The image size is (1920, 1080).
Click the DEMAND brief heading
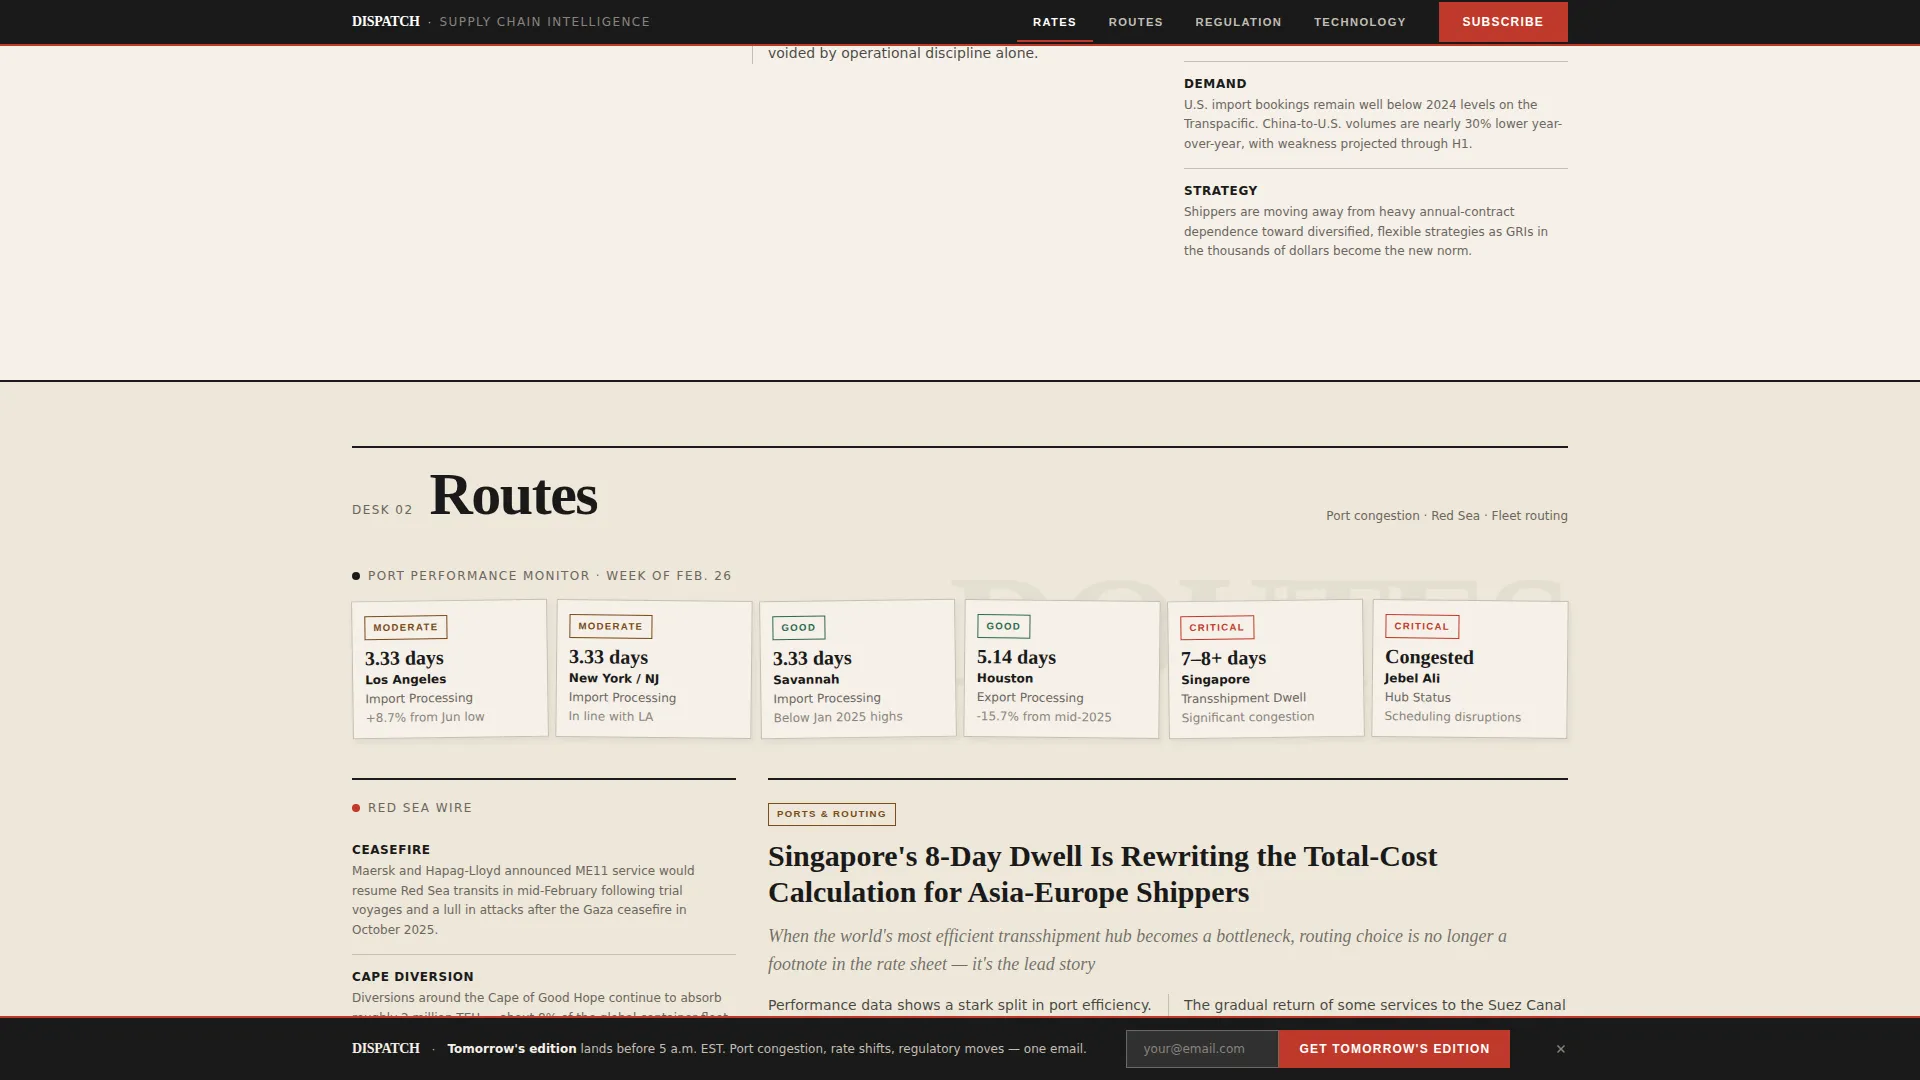pos(1215,84)
